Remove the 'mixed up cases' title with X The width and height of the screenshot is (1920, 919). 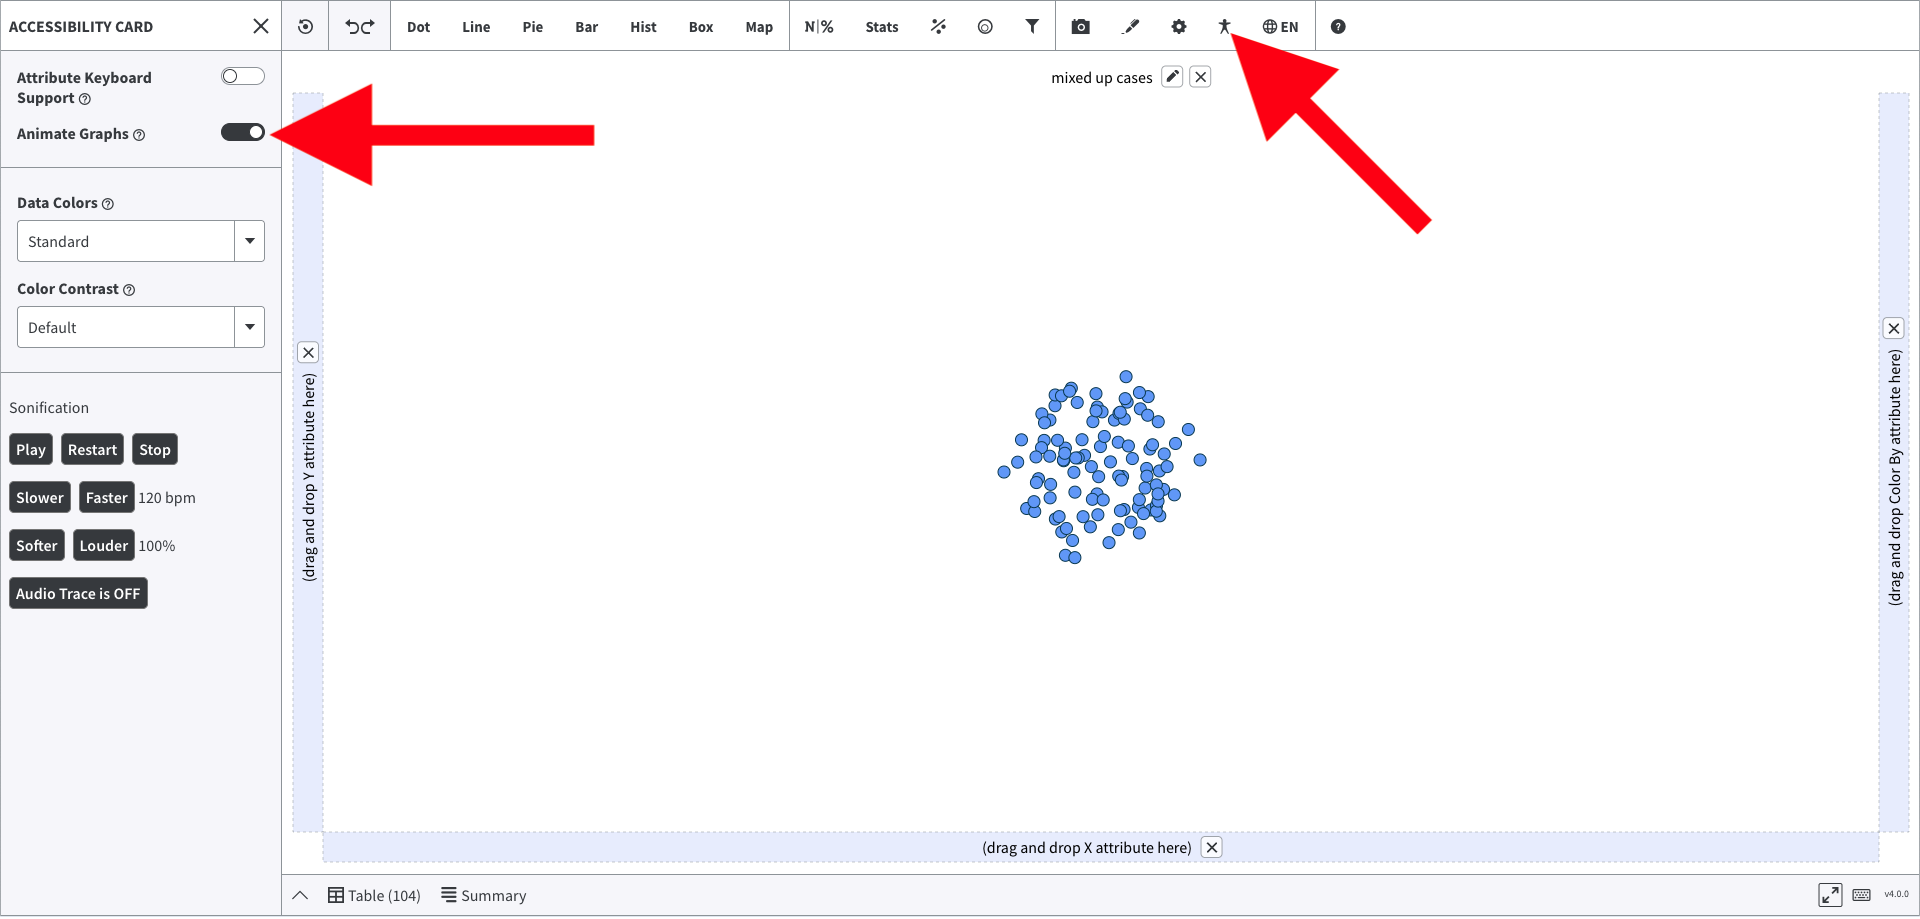pos(1201,77)
